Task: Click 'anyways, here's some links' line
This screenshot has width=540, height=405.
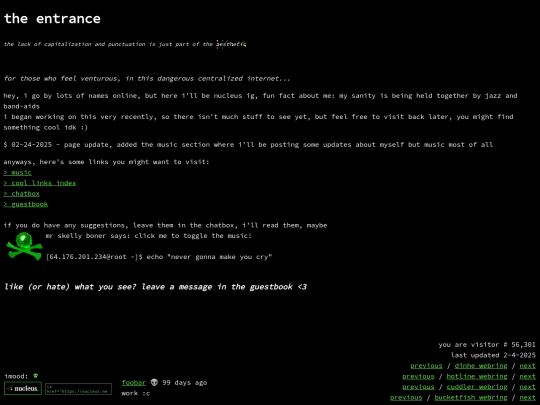Action: pos(106,162)
